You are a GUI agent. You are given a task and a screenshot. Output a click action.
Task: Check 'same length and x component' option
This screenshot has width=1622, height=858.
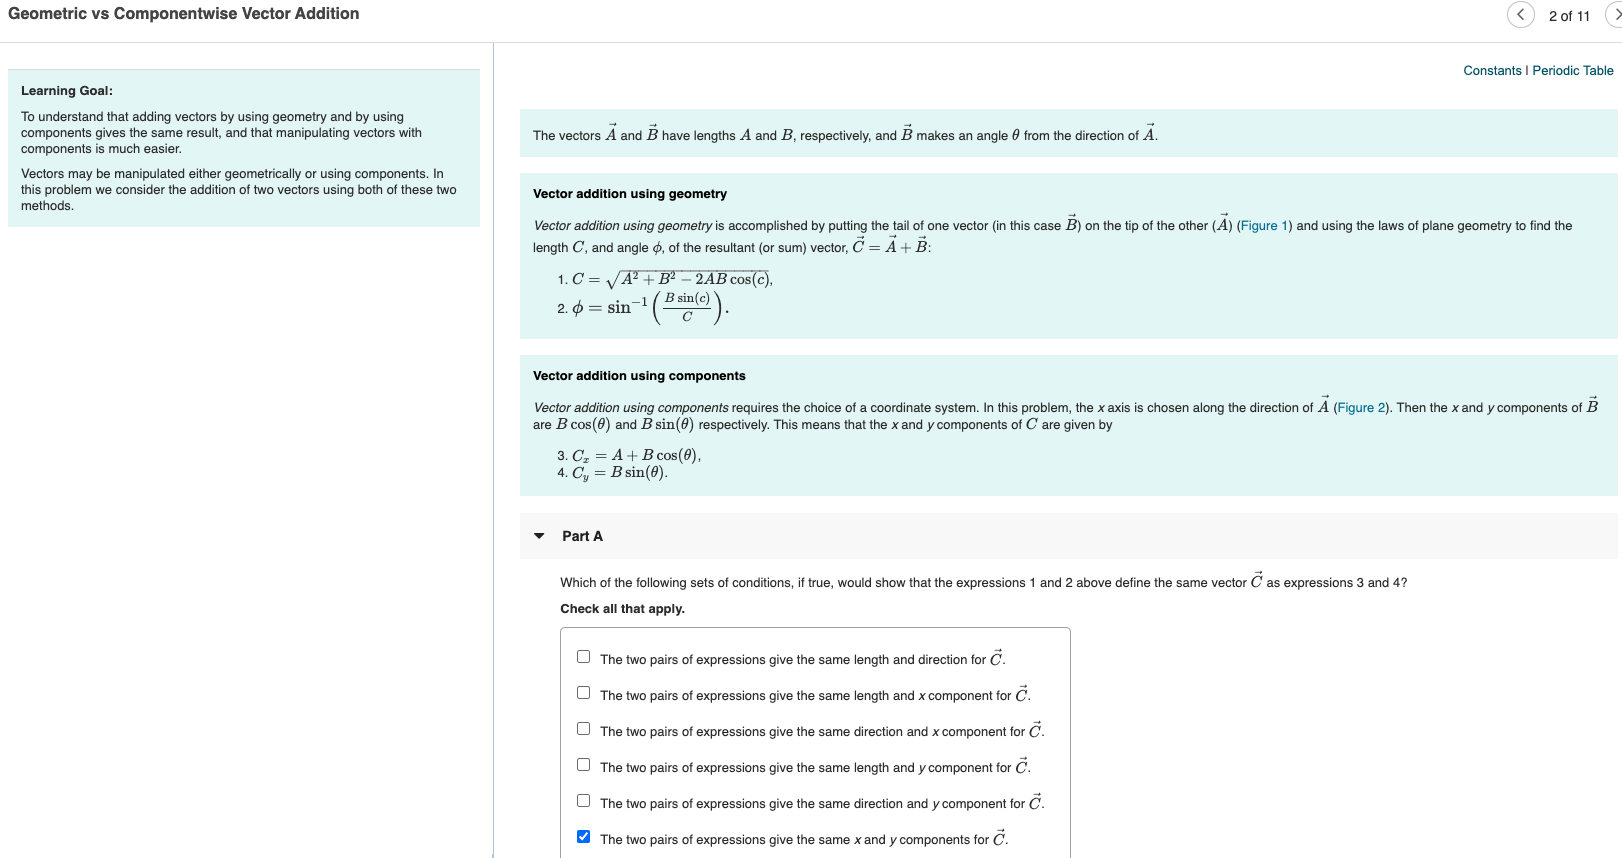coord(583,691)
